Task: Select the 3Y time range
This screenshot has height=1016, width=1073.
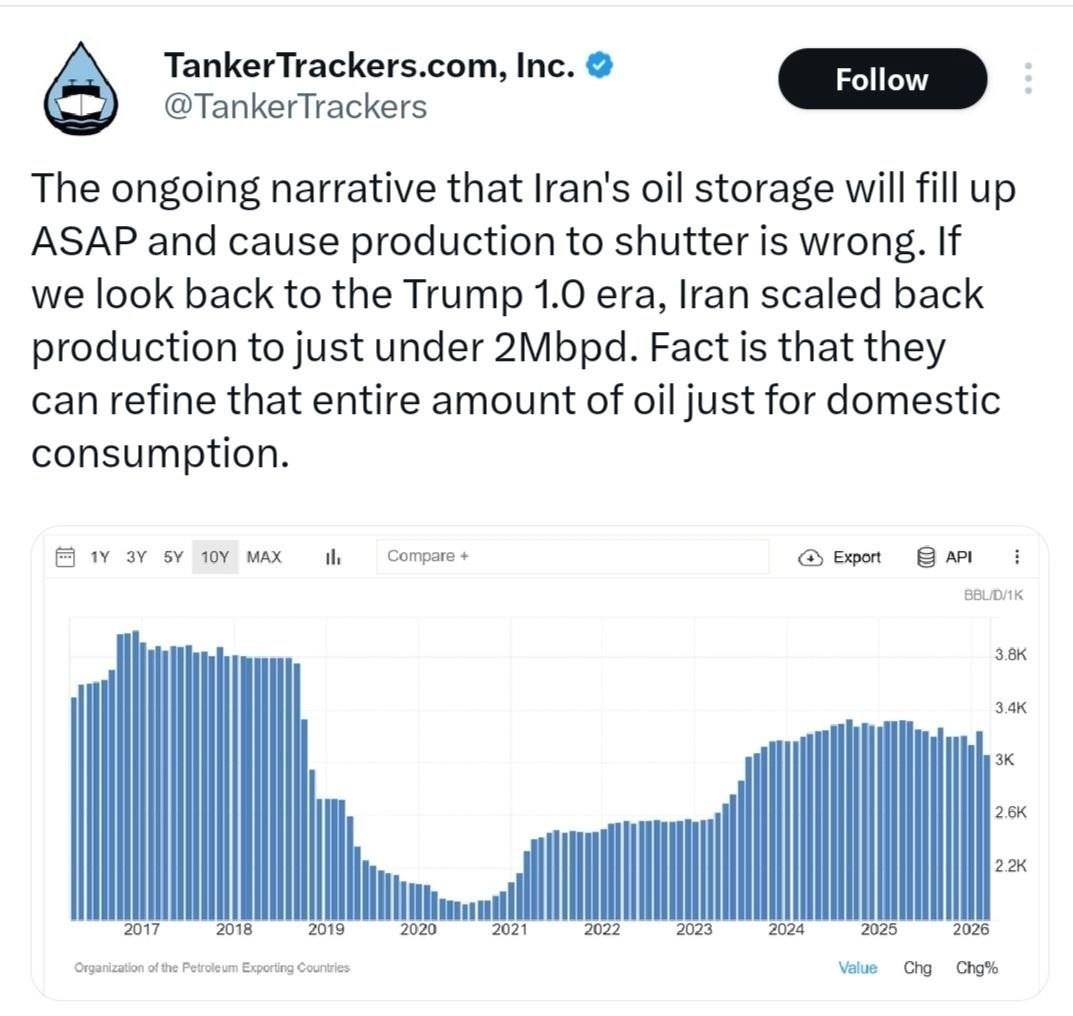Action: tap(136, 557)
